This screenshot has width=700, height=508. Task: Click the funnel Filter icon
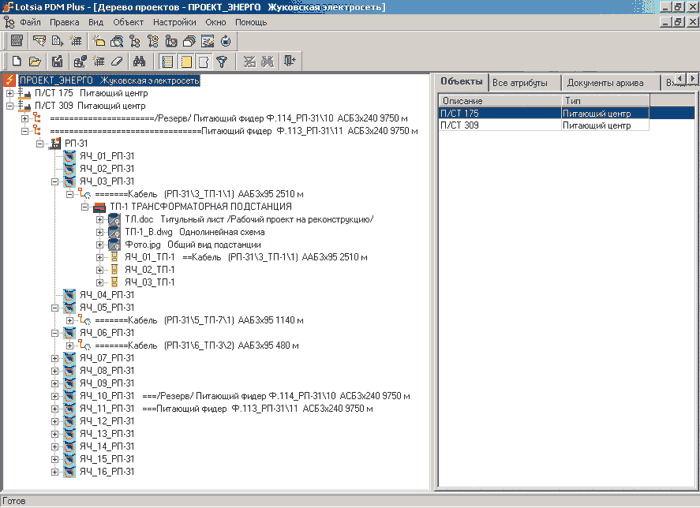[223, 62]
